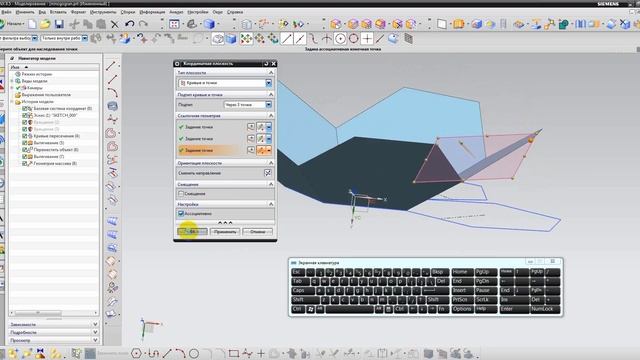Toggle checkbox of Extrude (7) feature
The height and width of the screenshot is (360, 640).
click(x=24, y=156)
